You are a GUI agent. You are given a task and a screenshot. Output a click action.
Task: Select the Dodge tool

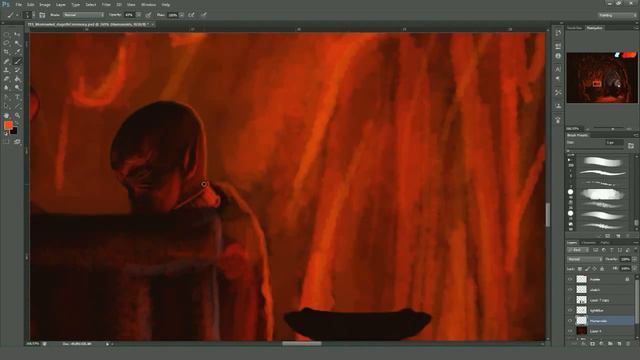(17, 88)
